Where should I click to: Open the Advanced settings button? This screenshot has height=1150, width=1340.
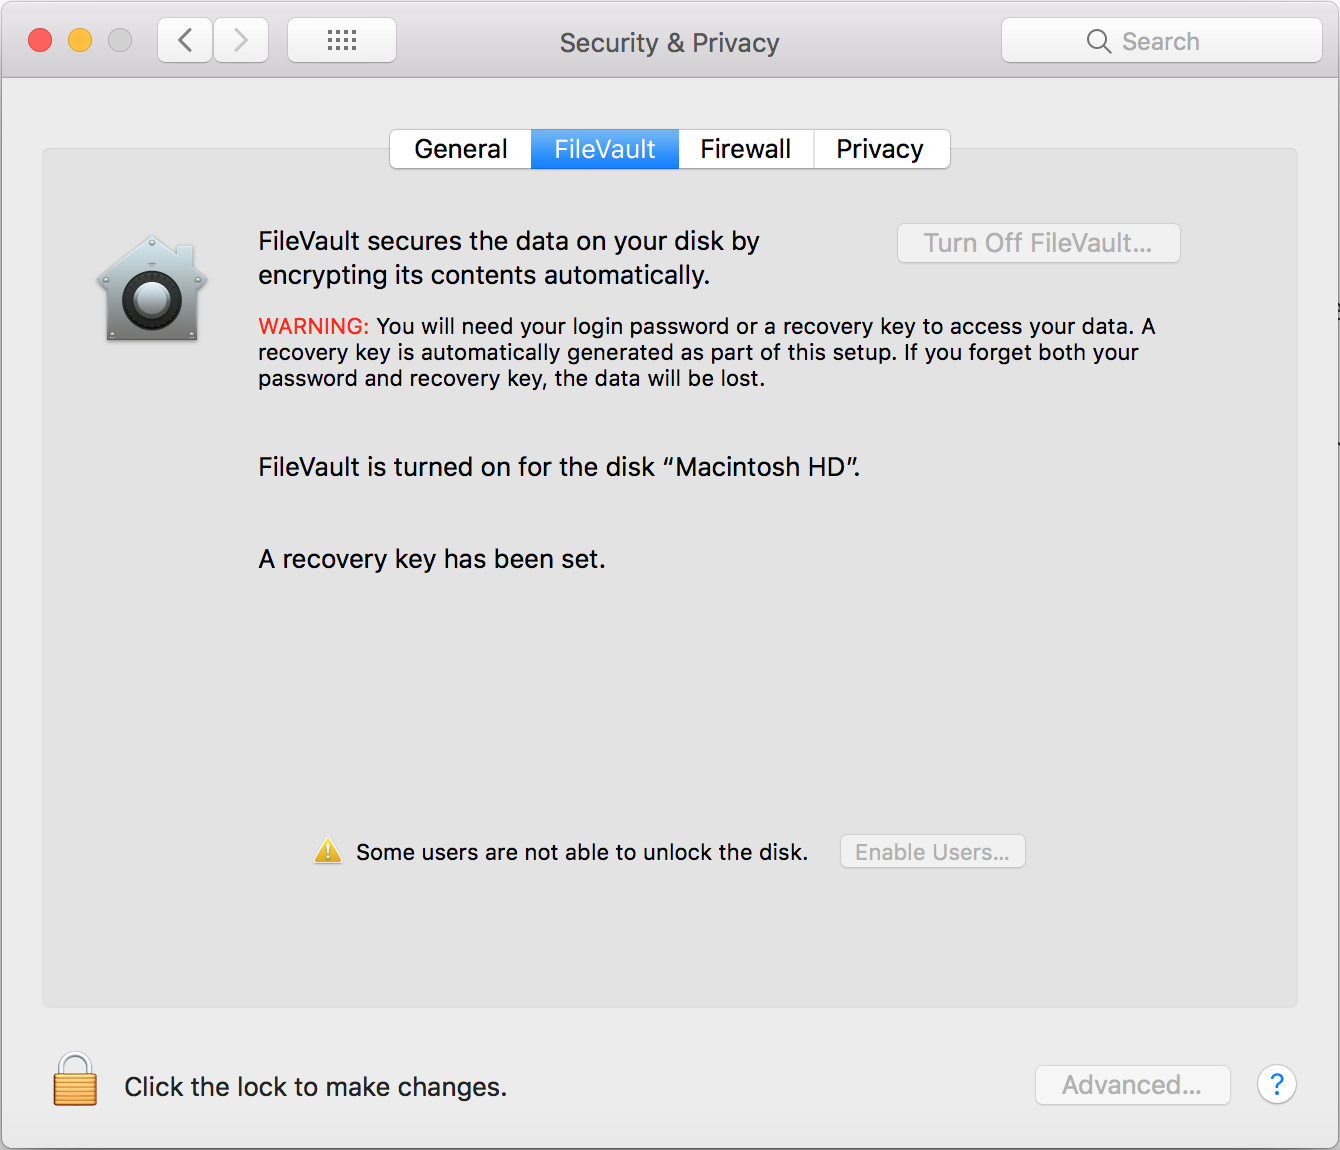[x=1133, y=1085]
